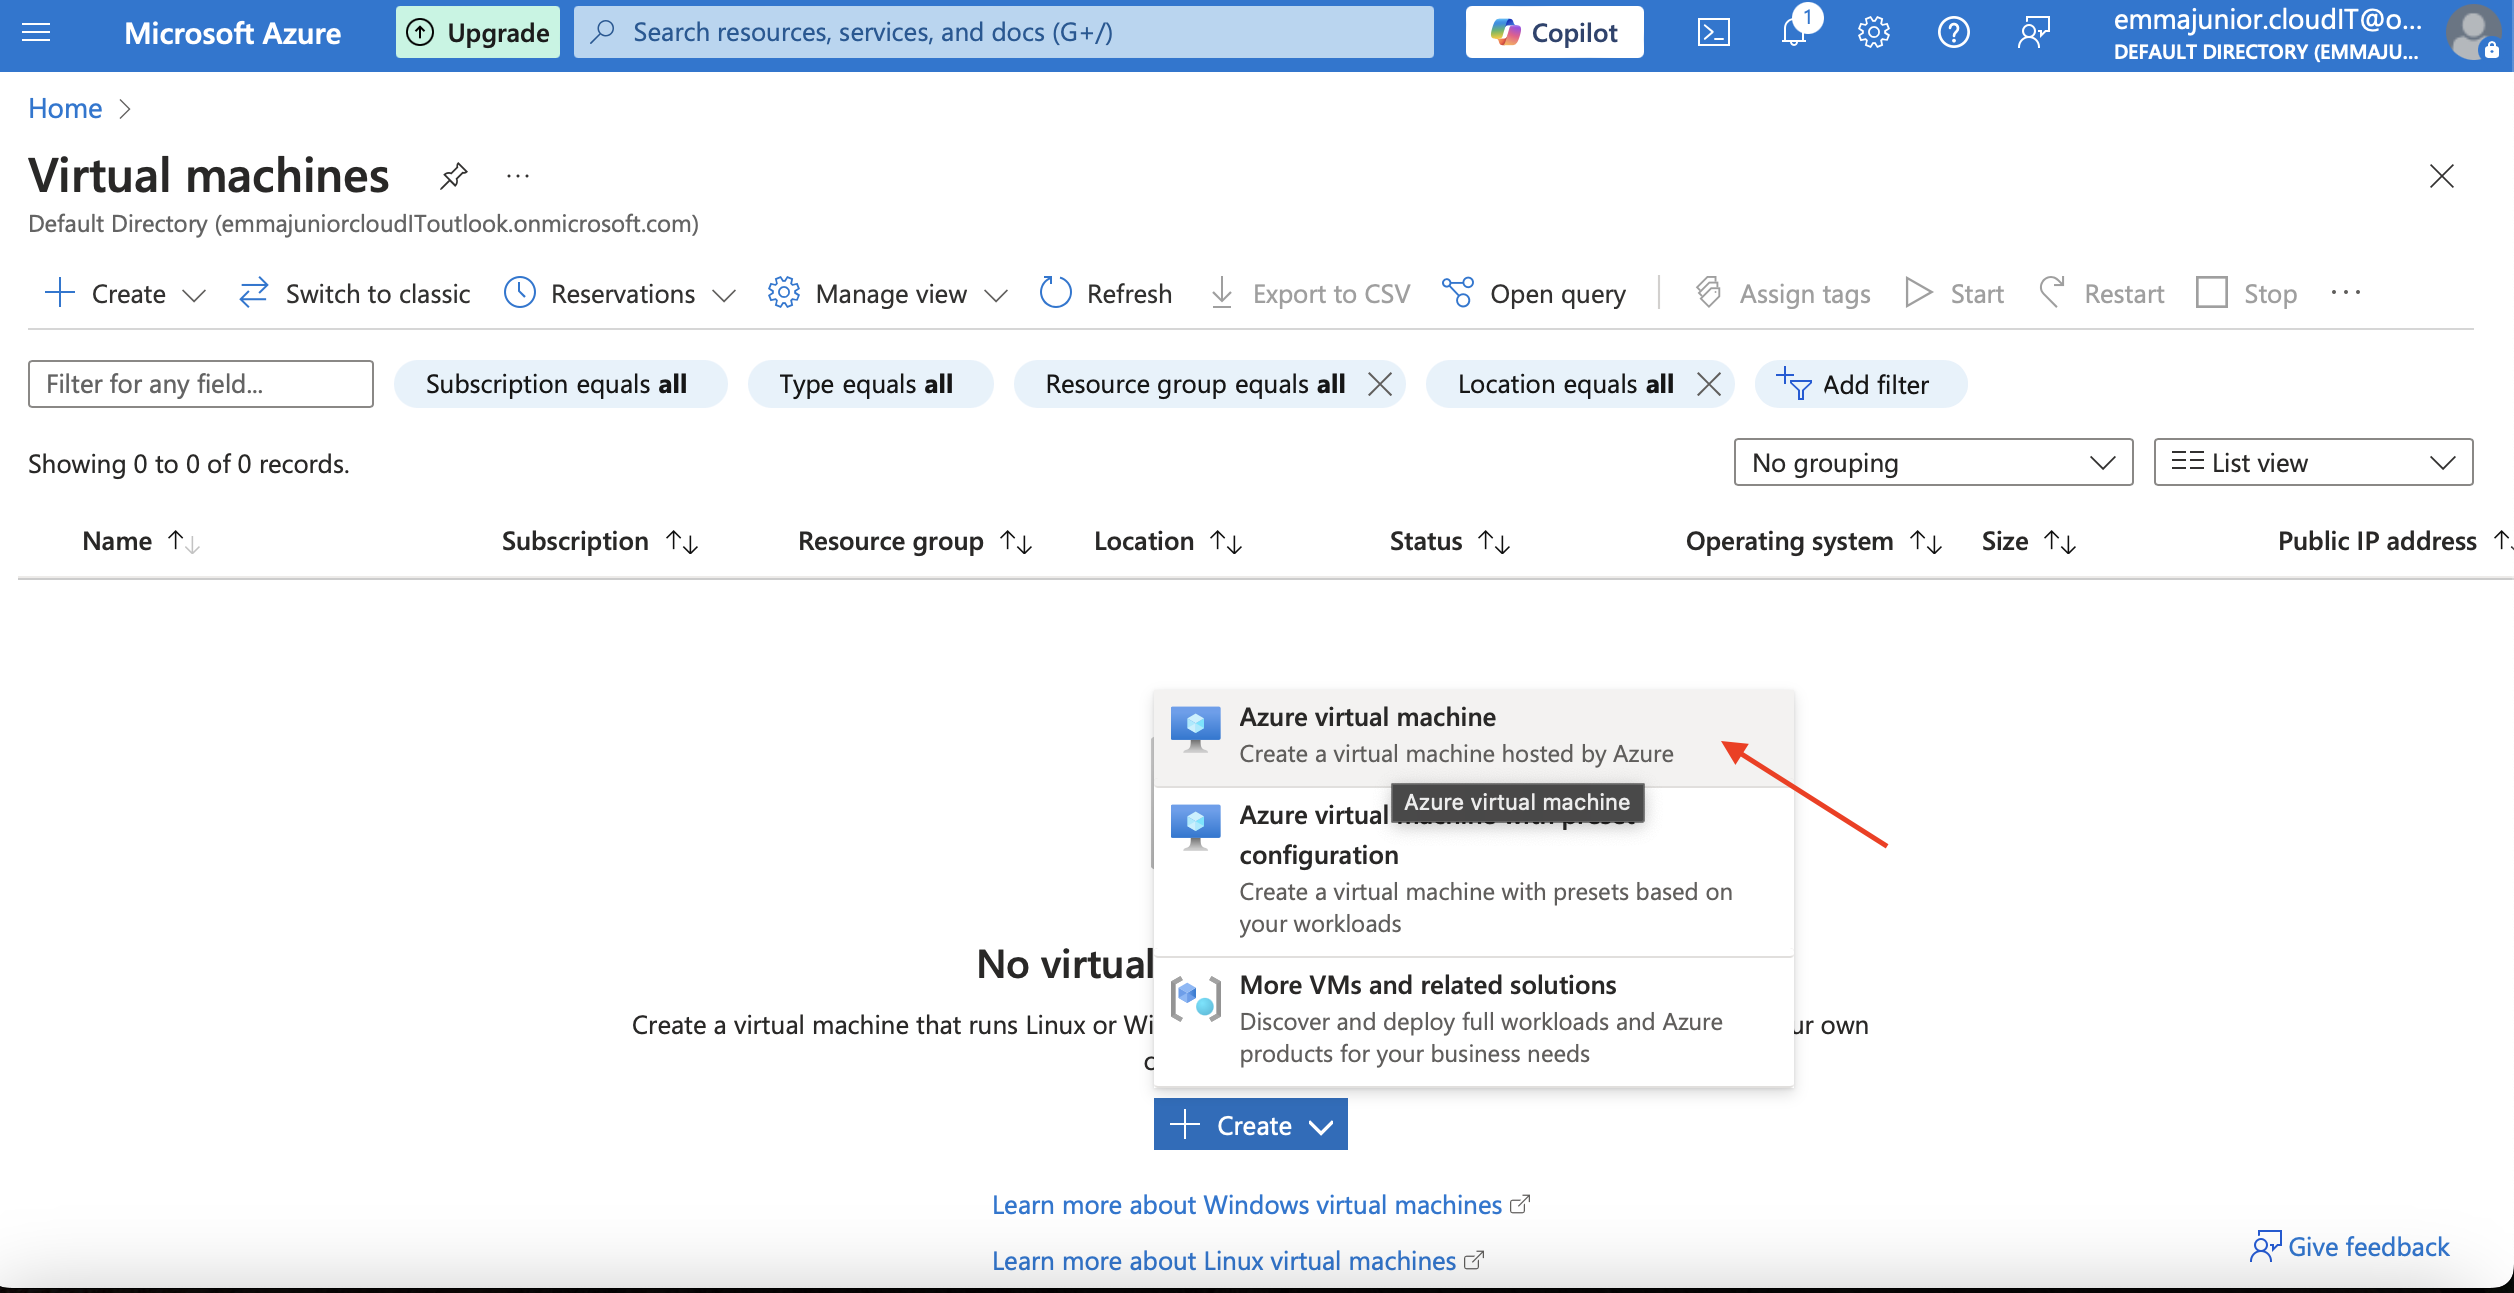2514x1293 pixels.
Task: Open the hamburger portal menu
Action: [x=36, y=33]
